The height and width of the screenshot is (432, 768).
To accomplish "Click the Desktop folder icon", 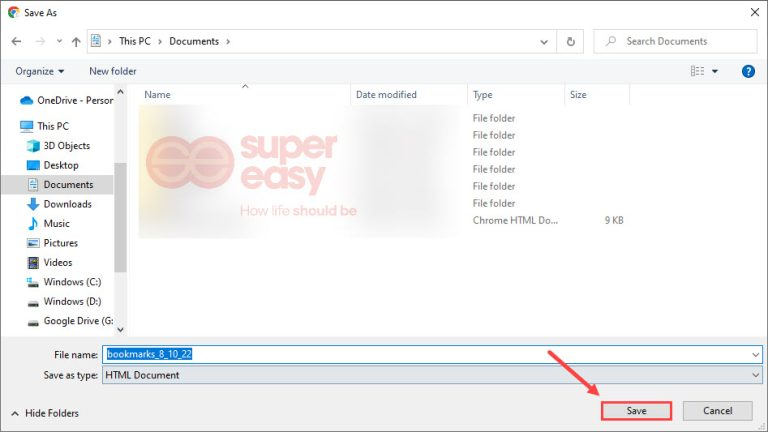I will click(33, 166).
